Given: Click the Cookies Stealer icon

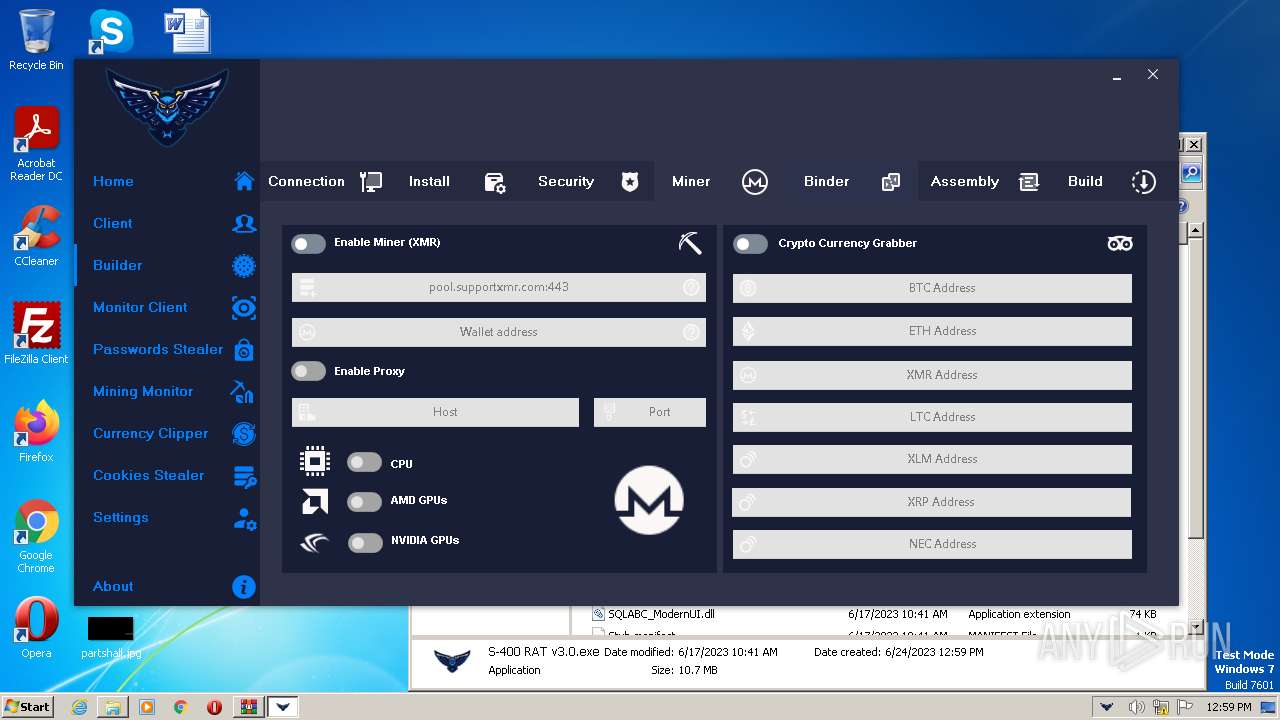Looking at the screenshot, I should click(x=244, y=476).
